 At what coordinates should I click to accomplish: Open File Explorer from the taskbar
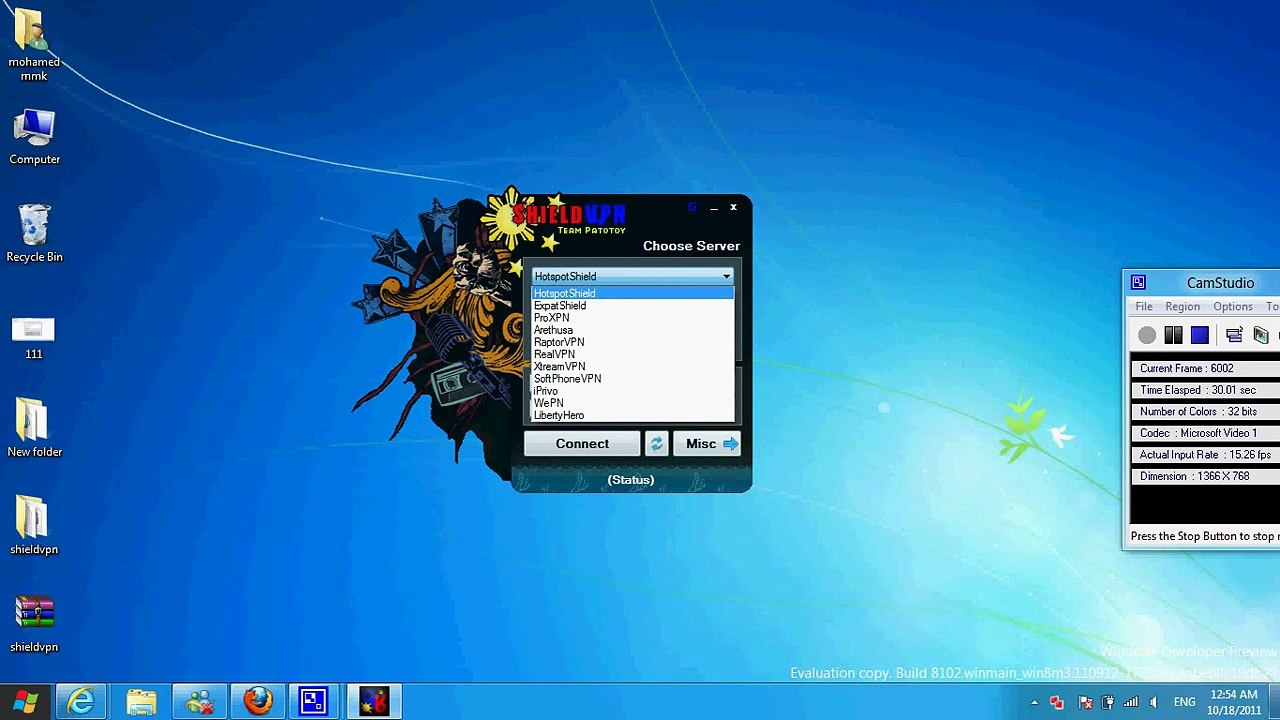[x=141, y=702]
